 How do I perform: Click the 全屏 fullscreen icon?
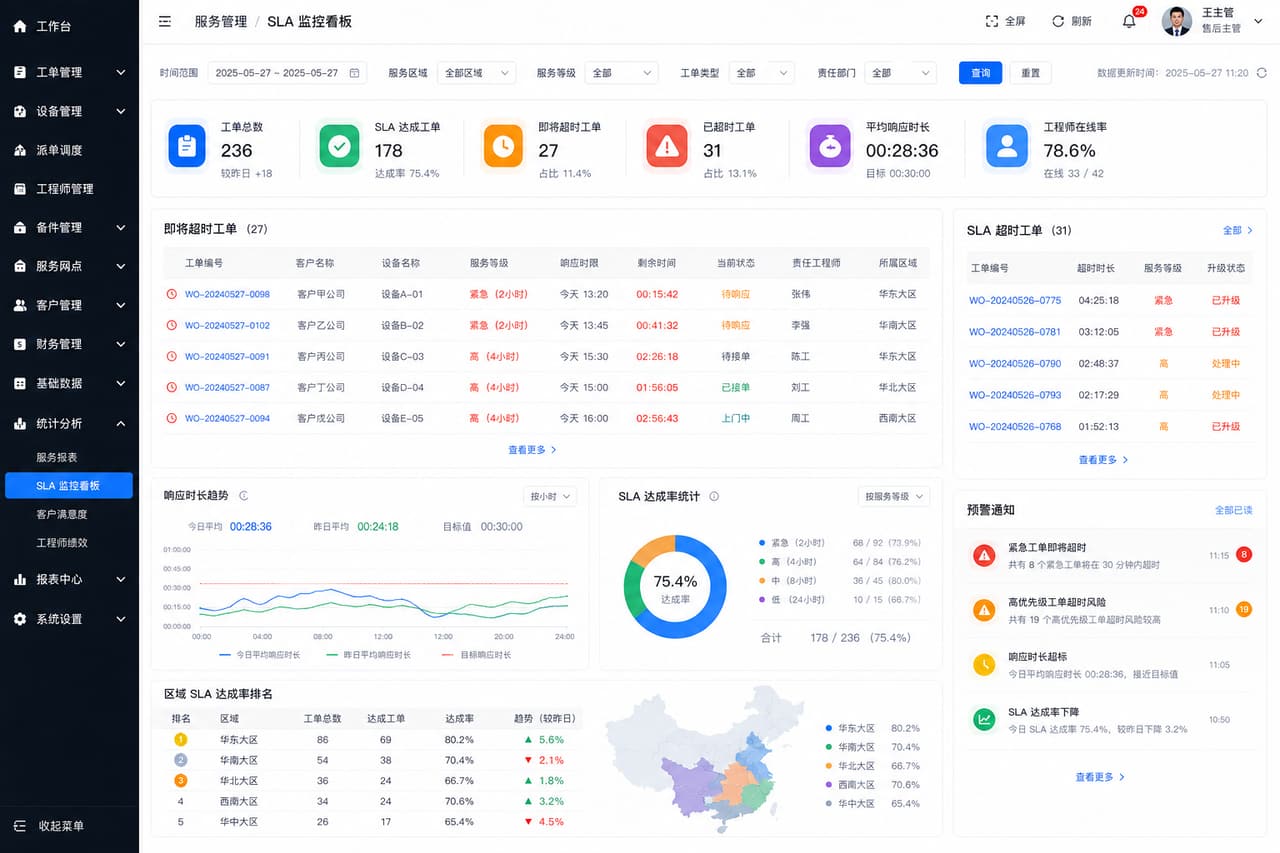pyautogui.click(x=992, y=21)
